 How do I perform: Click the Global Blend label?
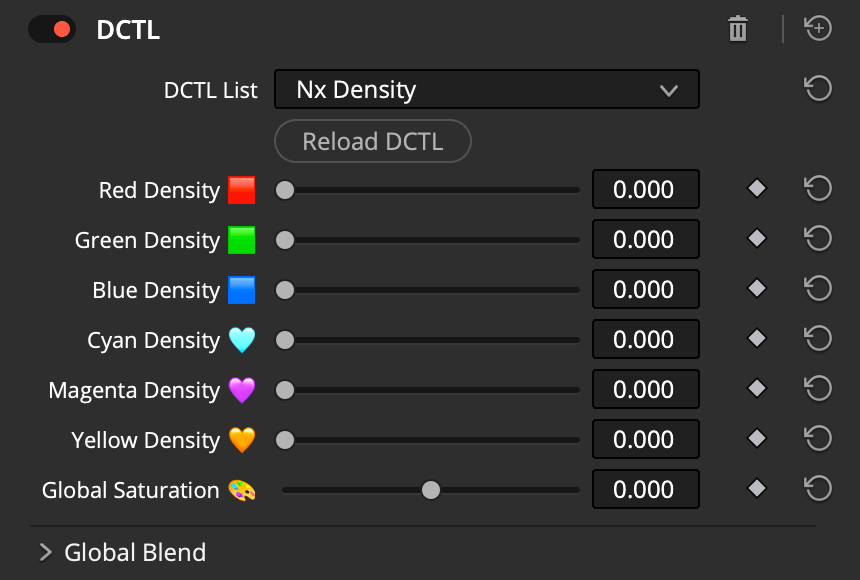pyautogui.click(x=135, y=552)
